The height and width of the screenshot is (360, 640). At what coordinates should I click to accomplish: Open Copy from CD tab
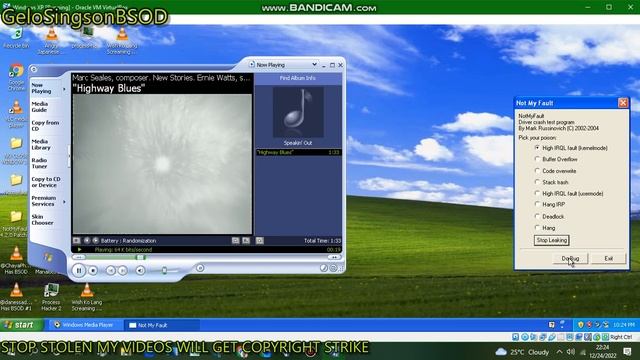[45, 126]
